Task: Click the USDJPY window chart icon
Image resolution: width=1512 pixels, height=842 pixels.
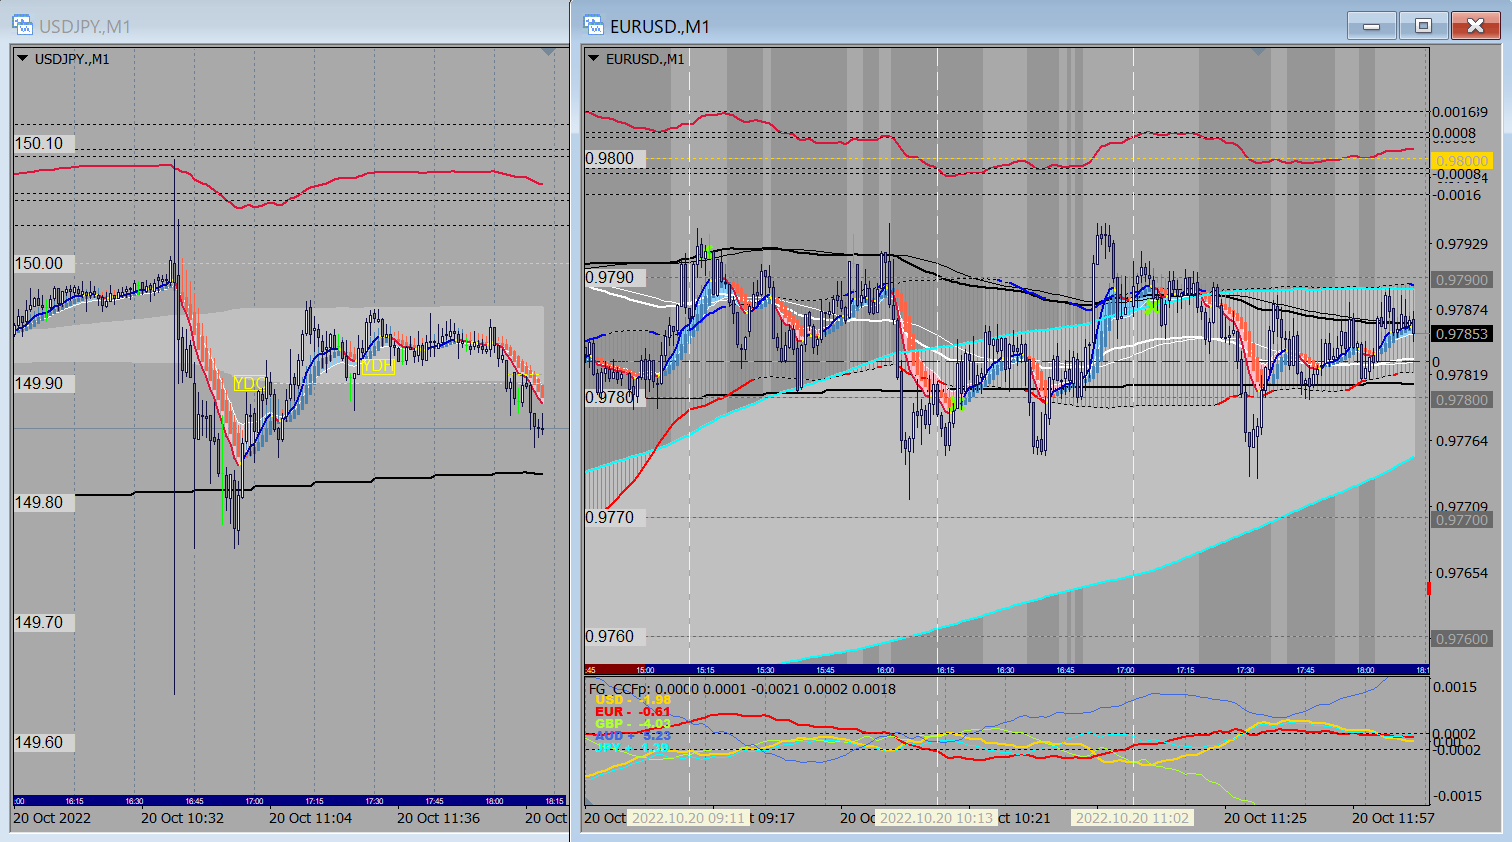Action: click(x=22, y=26)
